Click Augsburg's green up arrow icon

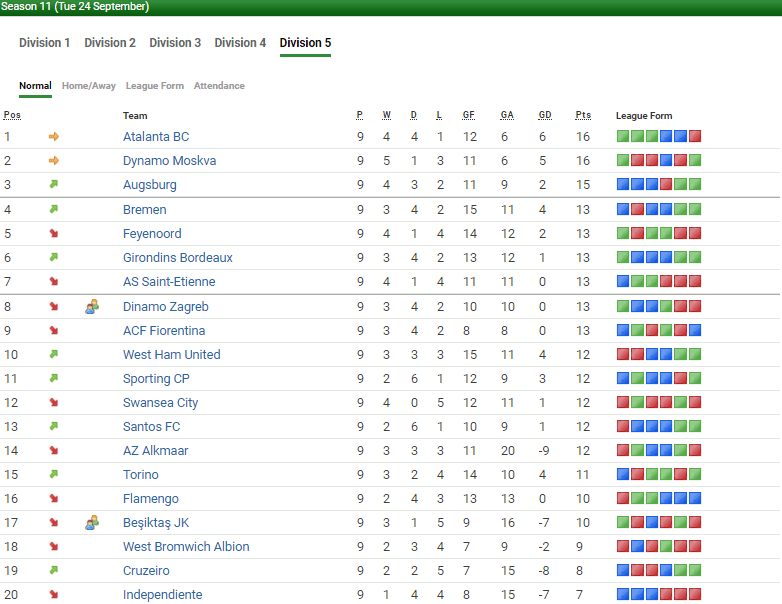point(54,185)
